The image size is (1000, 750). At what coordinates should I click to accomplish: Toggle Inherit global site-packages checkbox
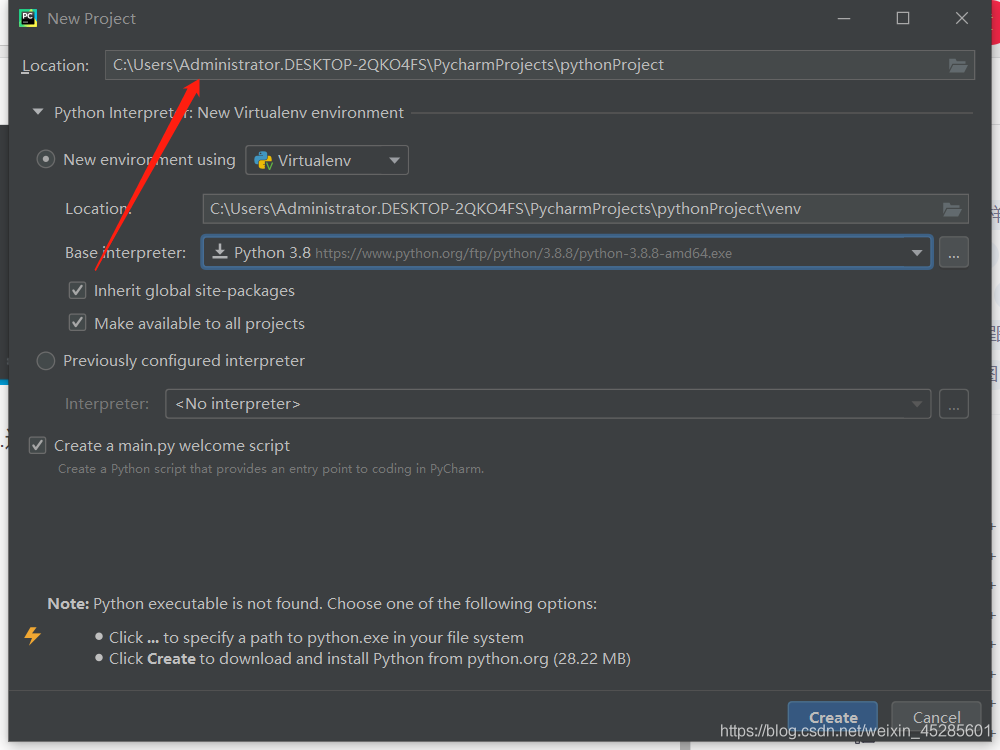point(77,290)
